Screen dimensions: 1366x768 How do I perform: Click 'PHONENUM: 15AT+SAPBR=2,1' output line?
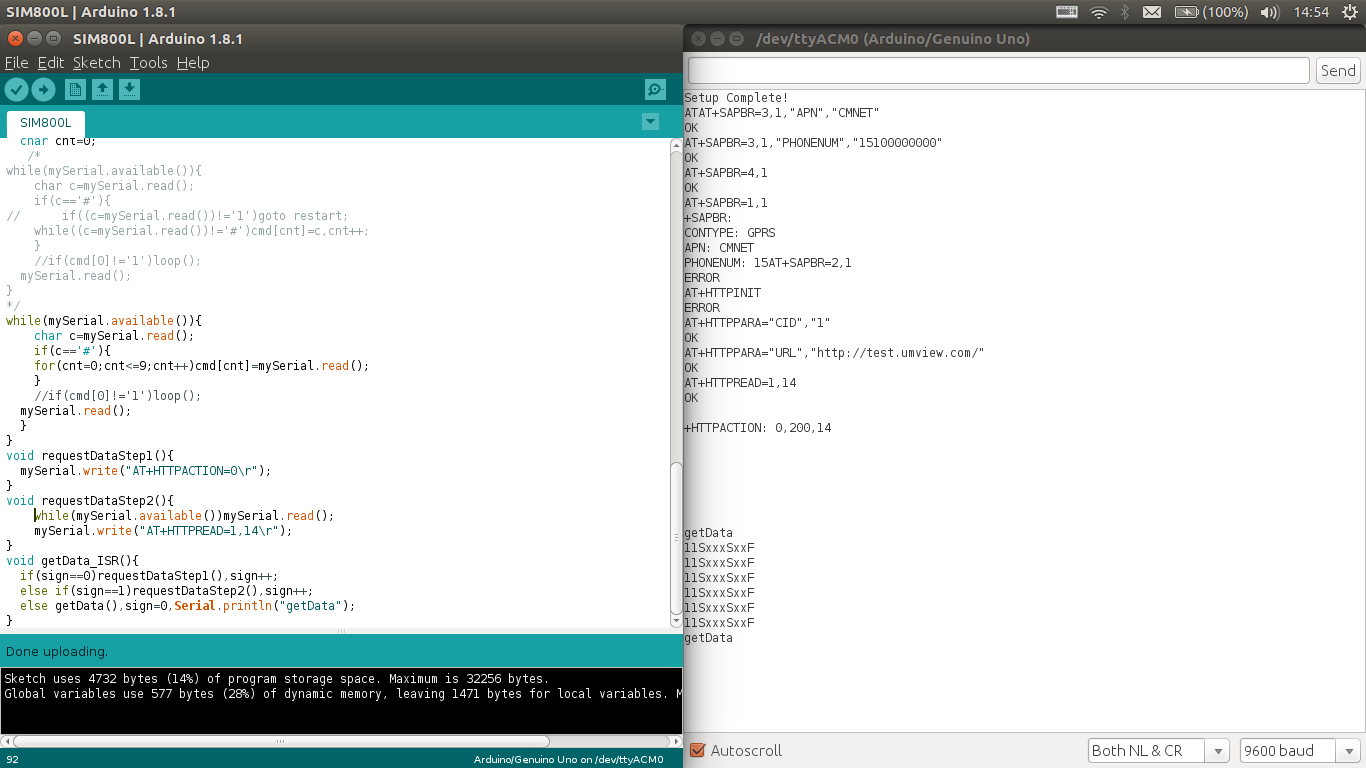(768, 263)
